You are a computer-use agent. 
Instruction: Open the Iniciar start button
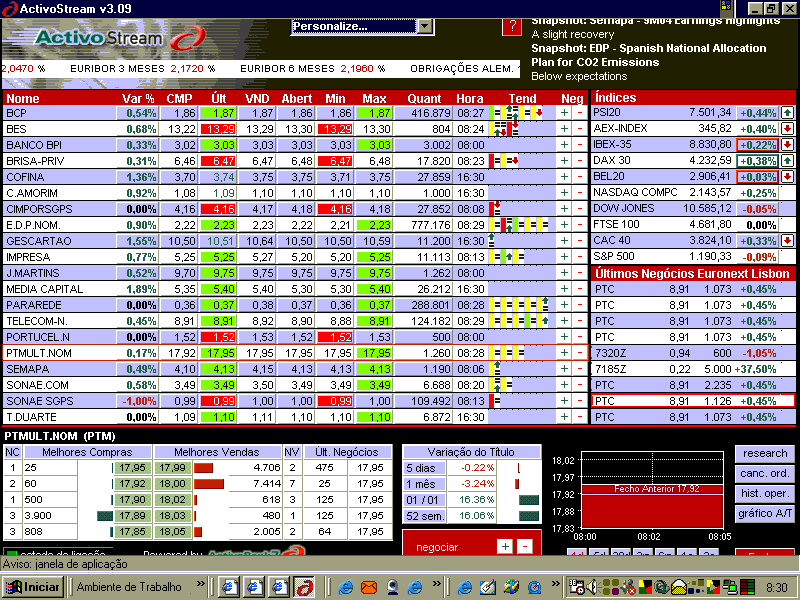(33, 587)
